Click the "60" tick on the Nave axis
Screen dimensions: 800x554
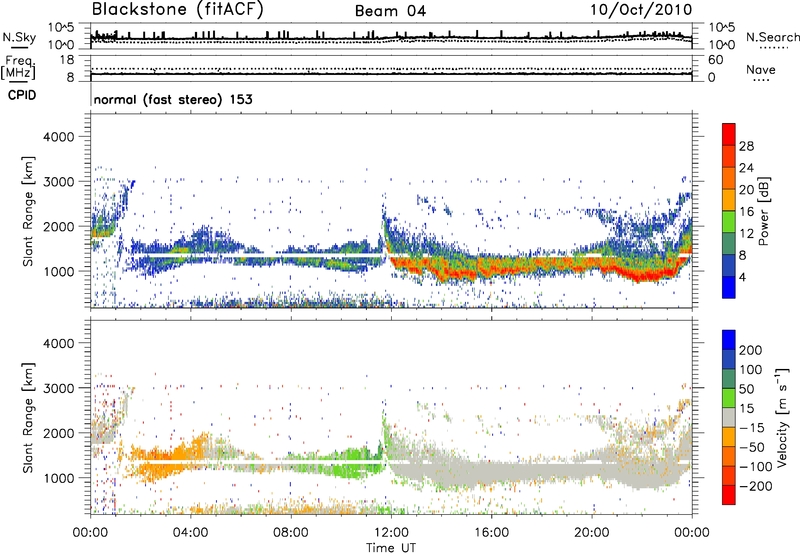click(x=715, y=60)
